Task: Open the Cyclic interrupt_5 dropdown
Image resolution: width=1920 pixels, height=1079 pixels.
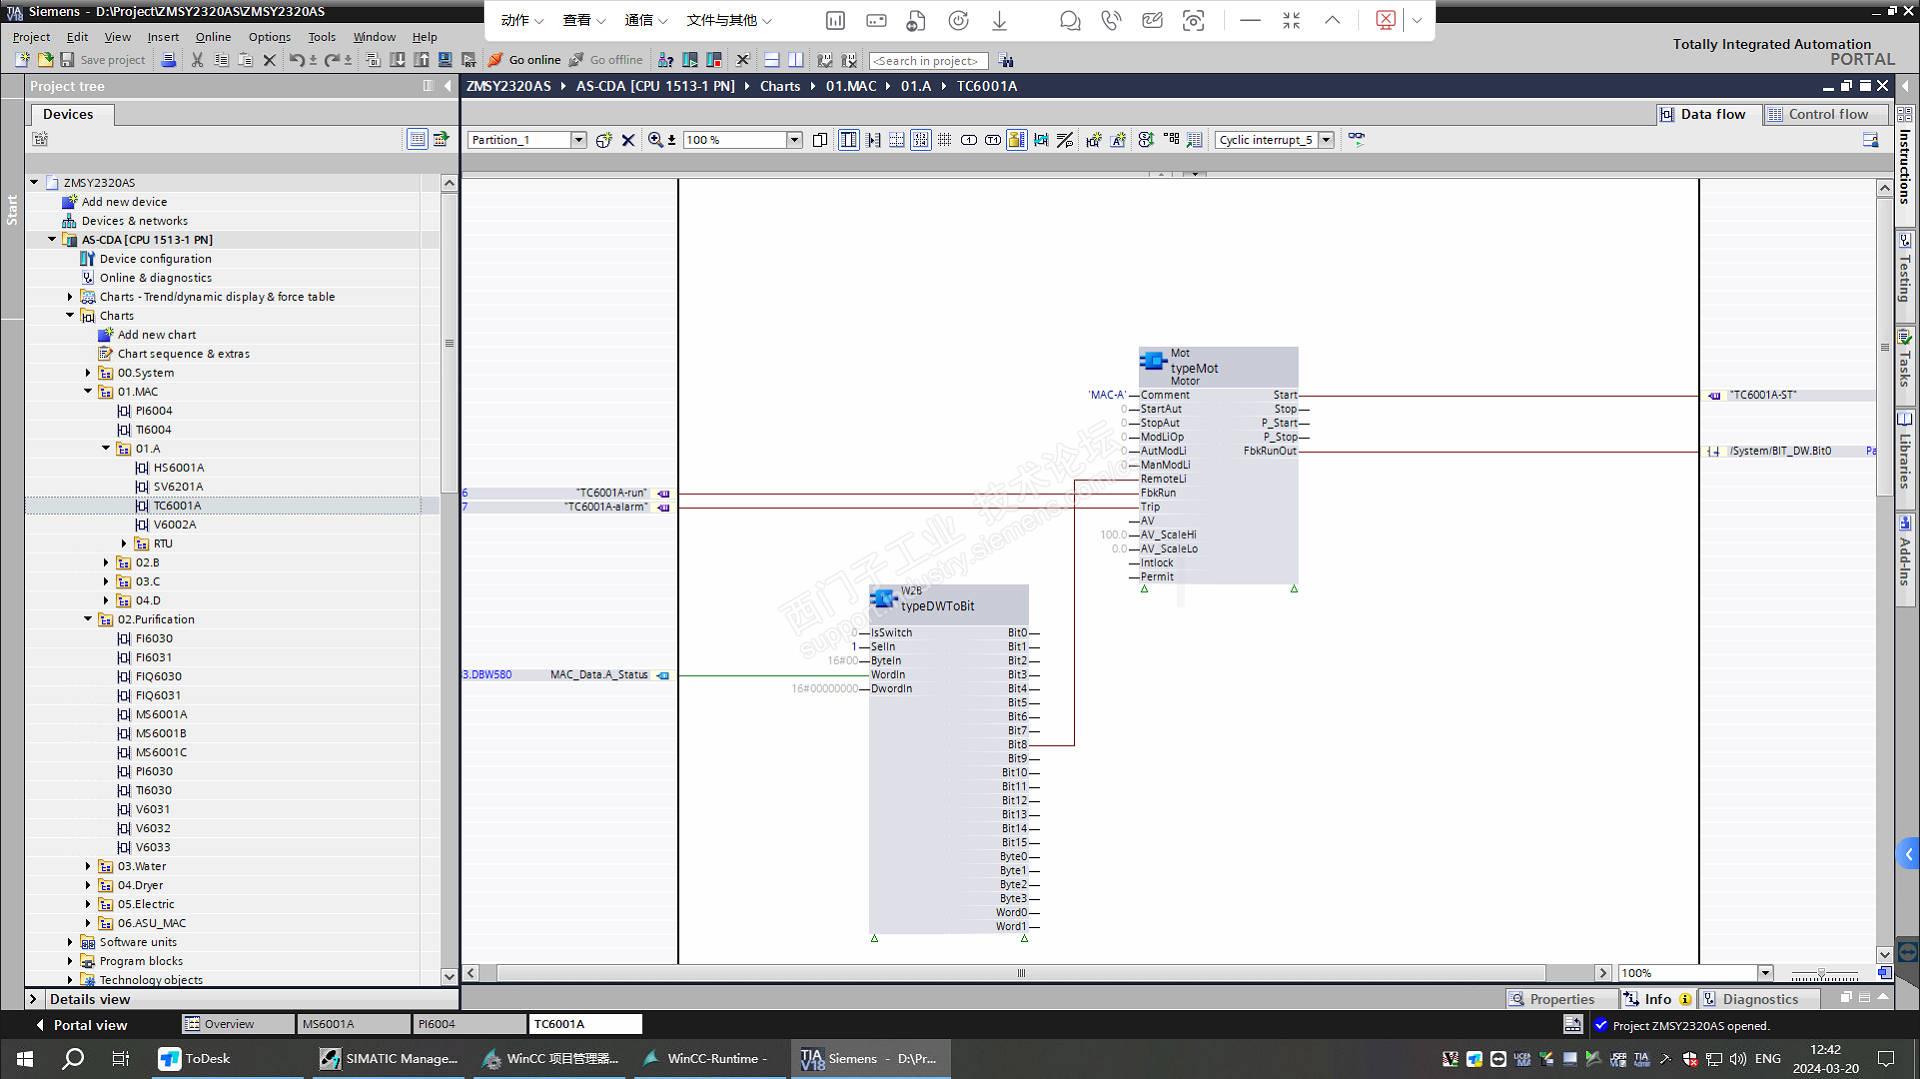Action: click(x=1326, y=140)
